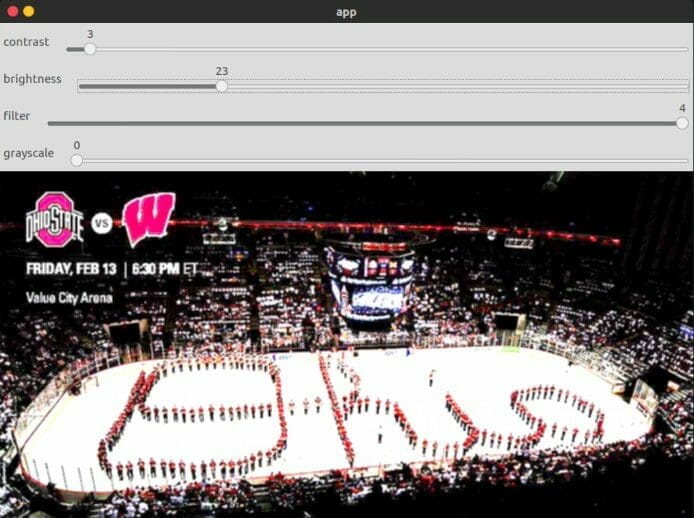Click the grayscale slider handle at 0
694x518 pixels.
(x=77, y=160)
